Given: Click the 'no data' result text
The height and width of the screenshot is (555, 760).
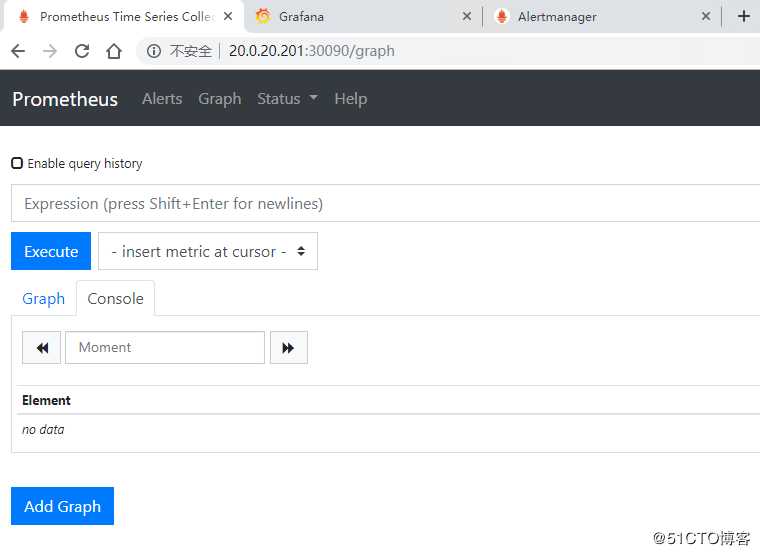Looking at the screenshot, I should tap(43, 429).
